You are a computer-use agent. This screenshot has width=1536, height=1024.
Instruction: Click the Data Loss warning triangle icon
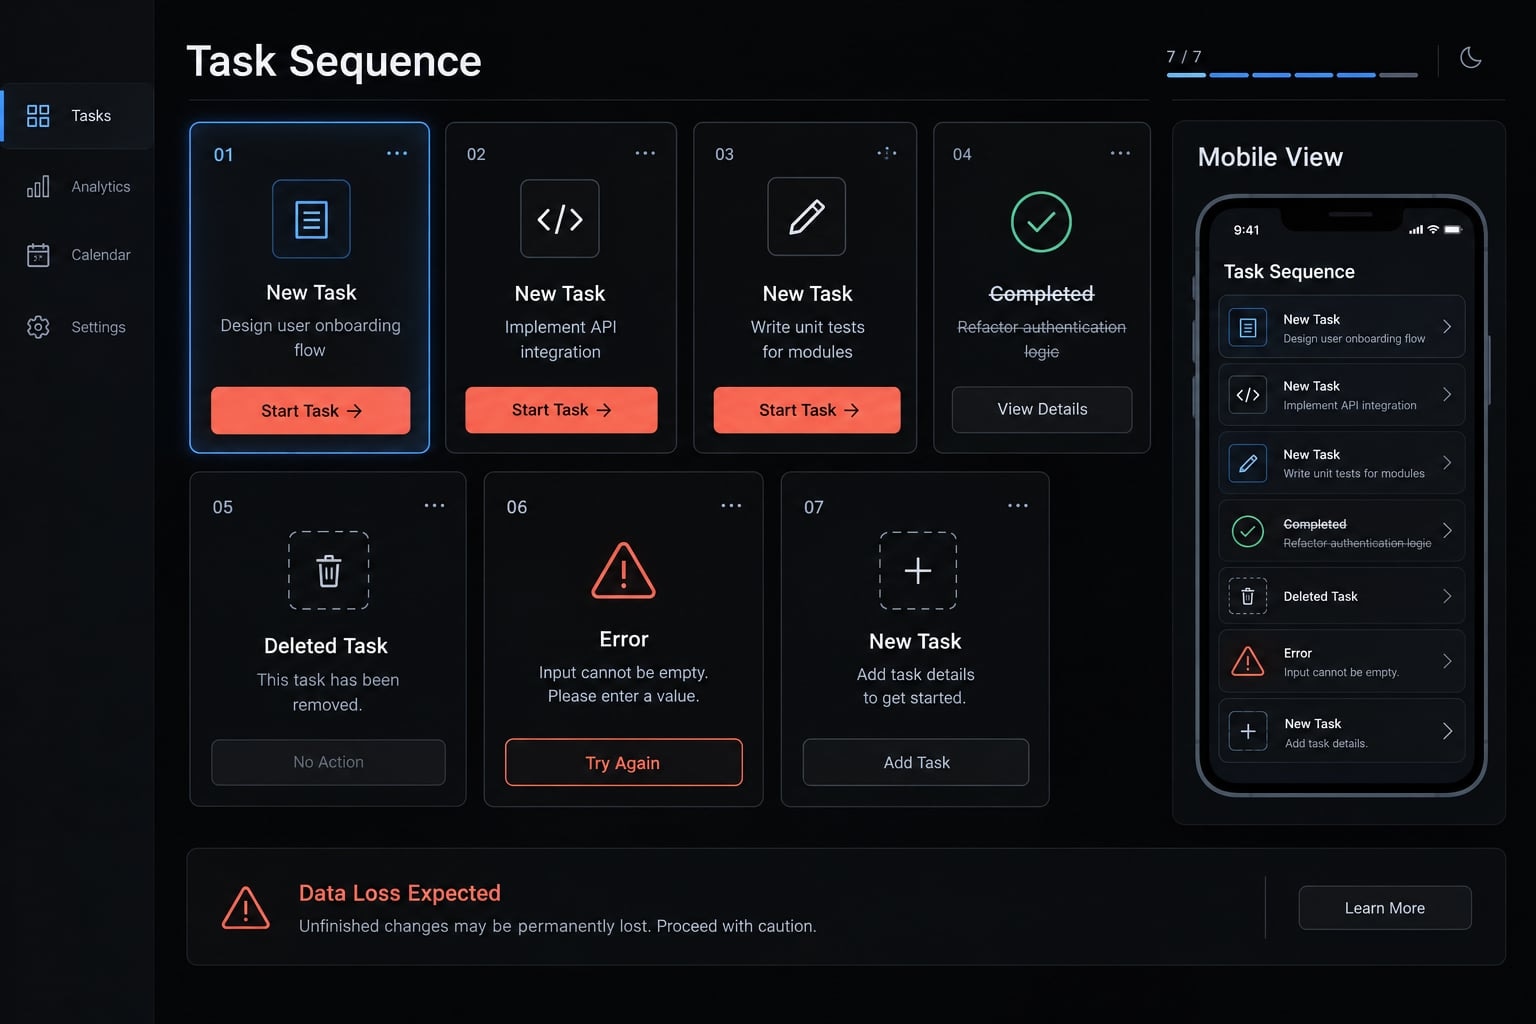tap(246, 908)
